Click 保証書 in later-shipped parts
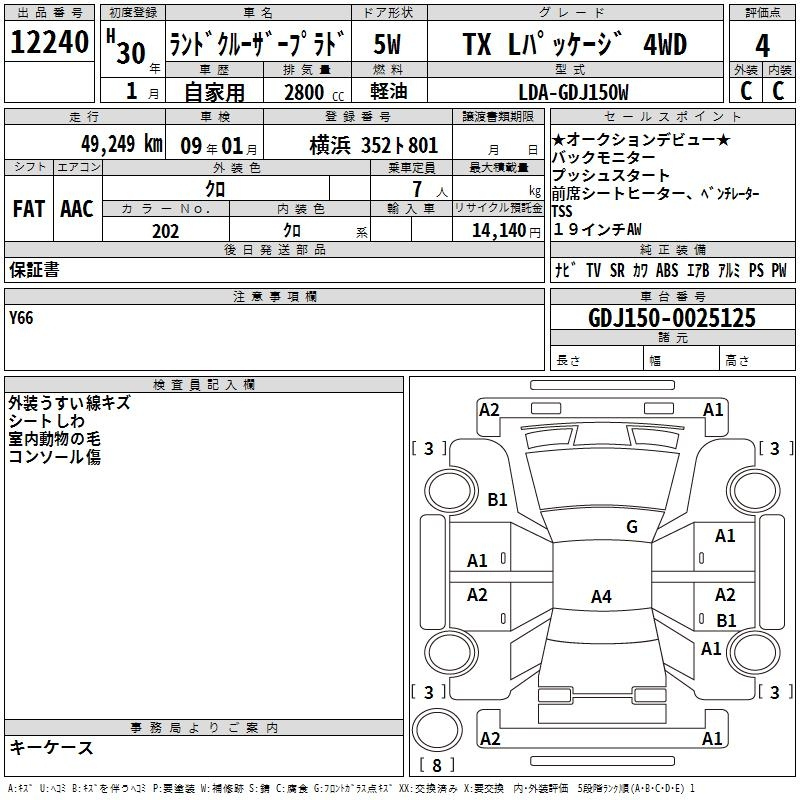This screenshot has width=800, height=800. [34, 269]
